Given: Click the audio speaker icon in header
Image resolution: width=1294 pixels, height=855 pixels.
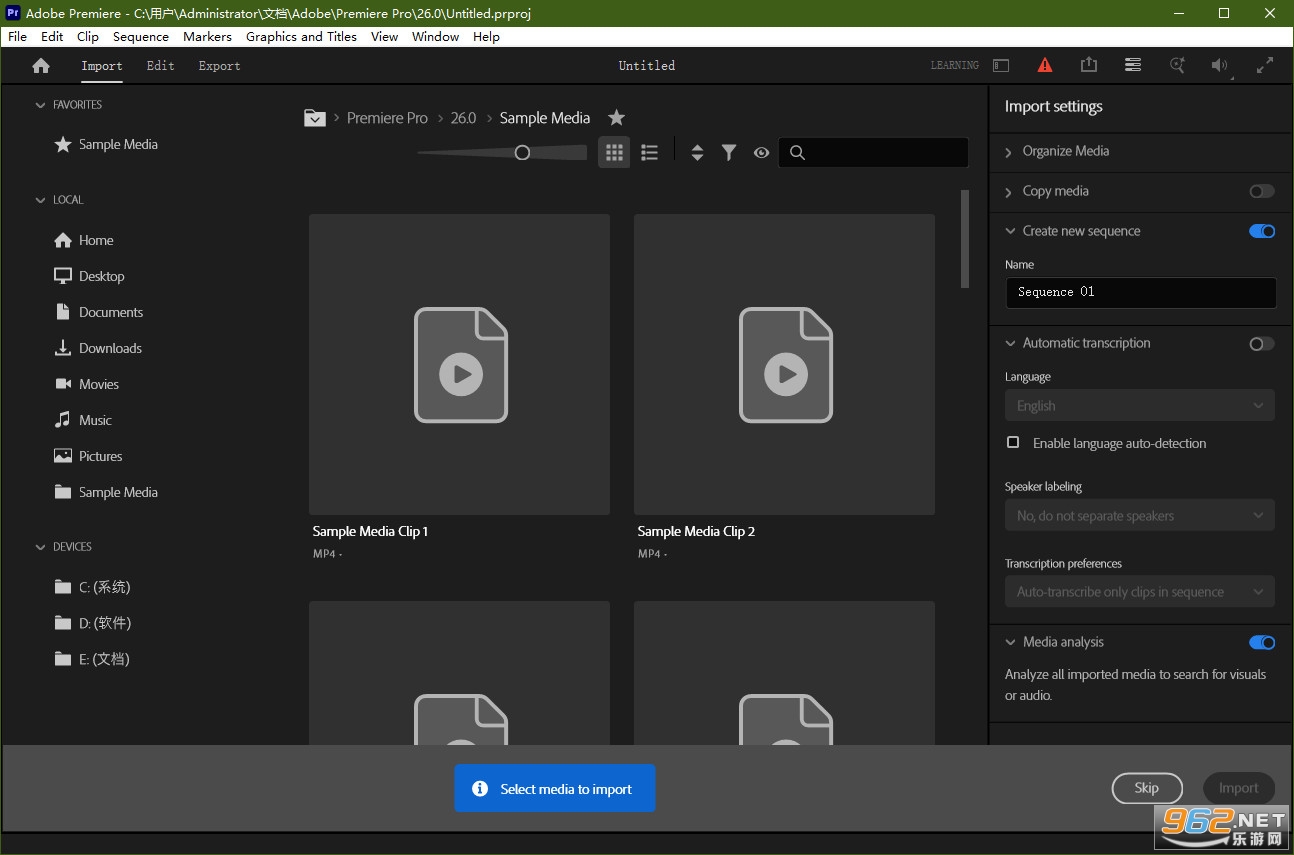Looking at the screenshot, I should pos(1220,65).
